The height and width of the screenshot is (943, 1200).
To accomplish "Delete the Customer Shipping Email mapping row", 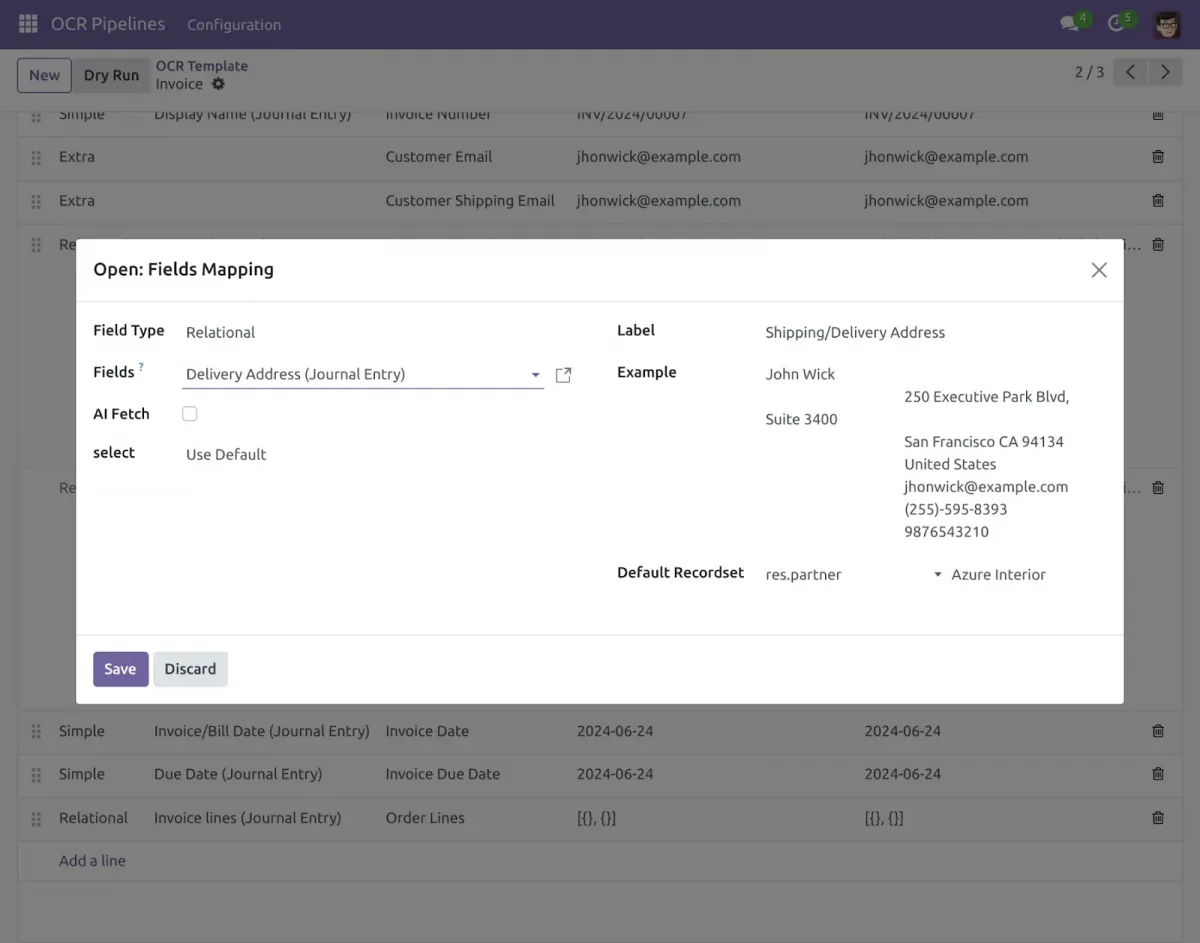I will click(1157, 200).
